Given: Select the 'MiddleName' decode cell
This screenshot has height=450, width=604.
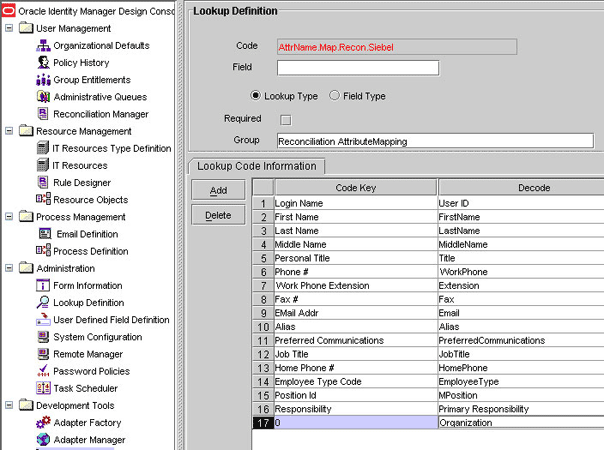Looking at the screenshot, I should click(x=521, y=244).
